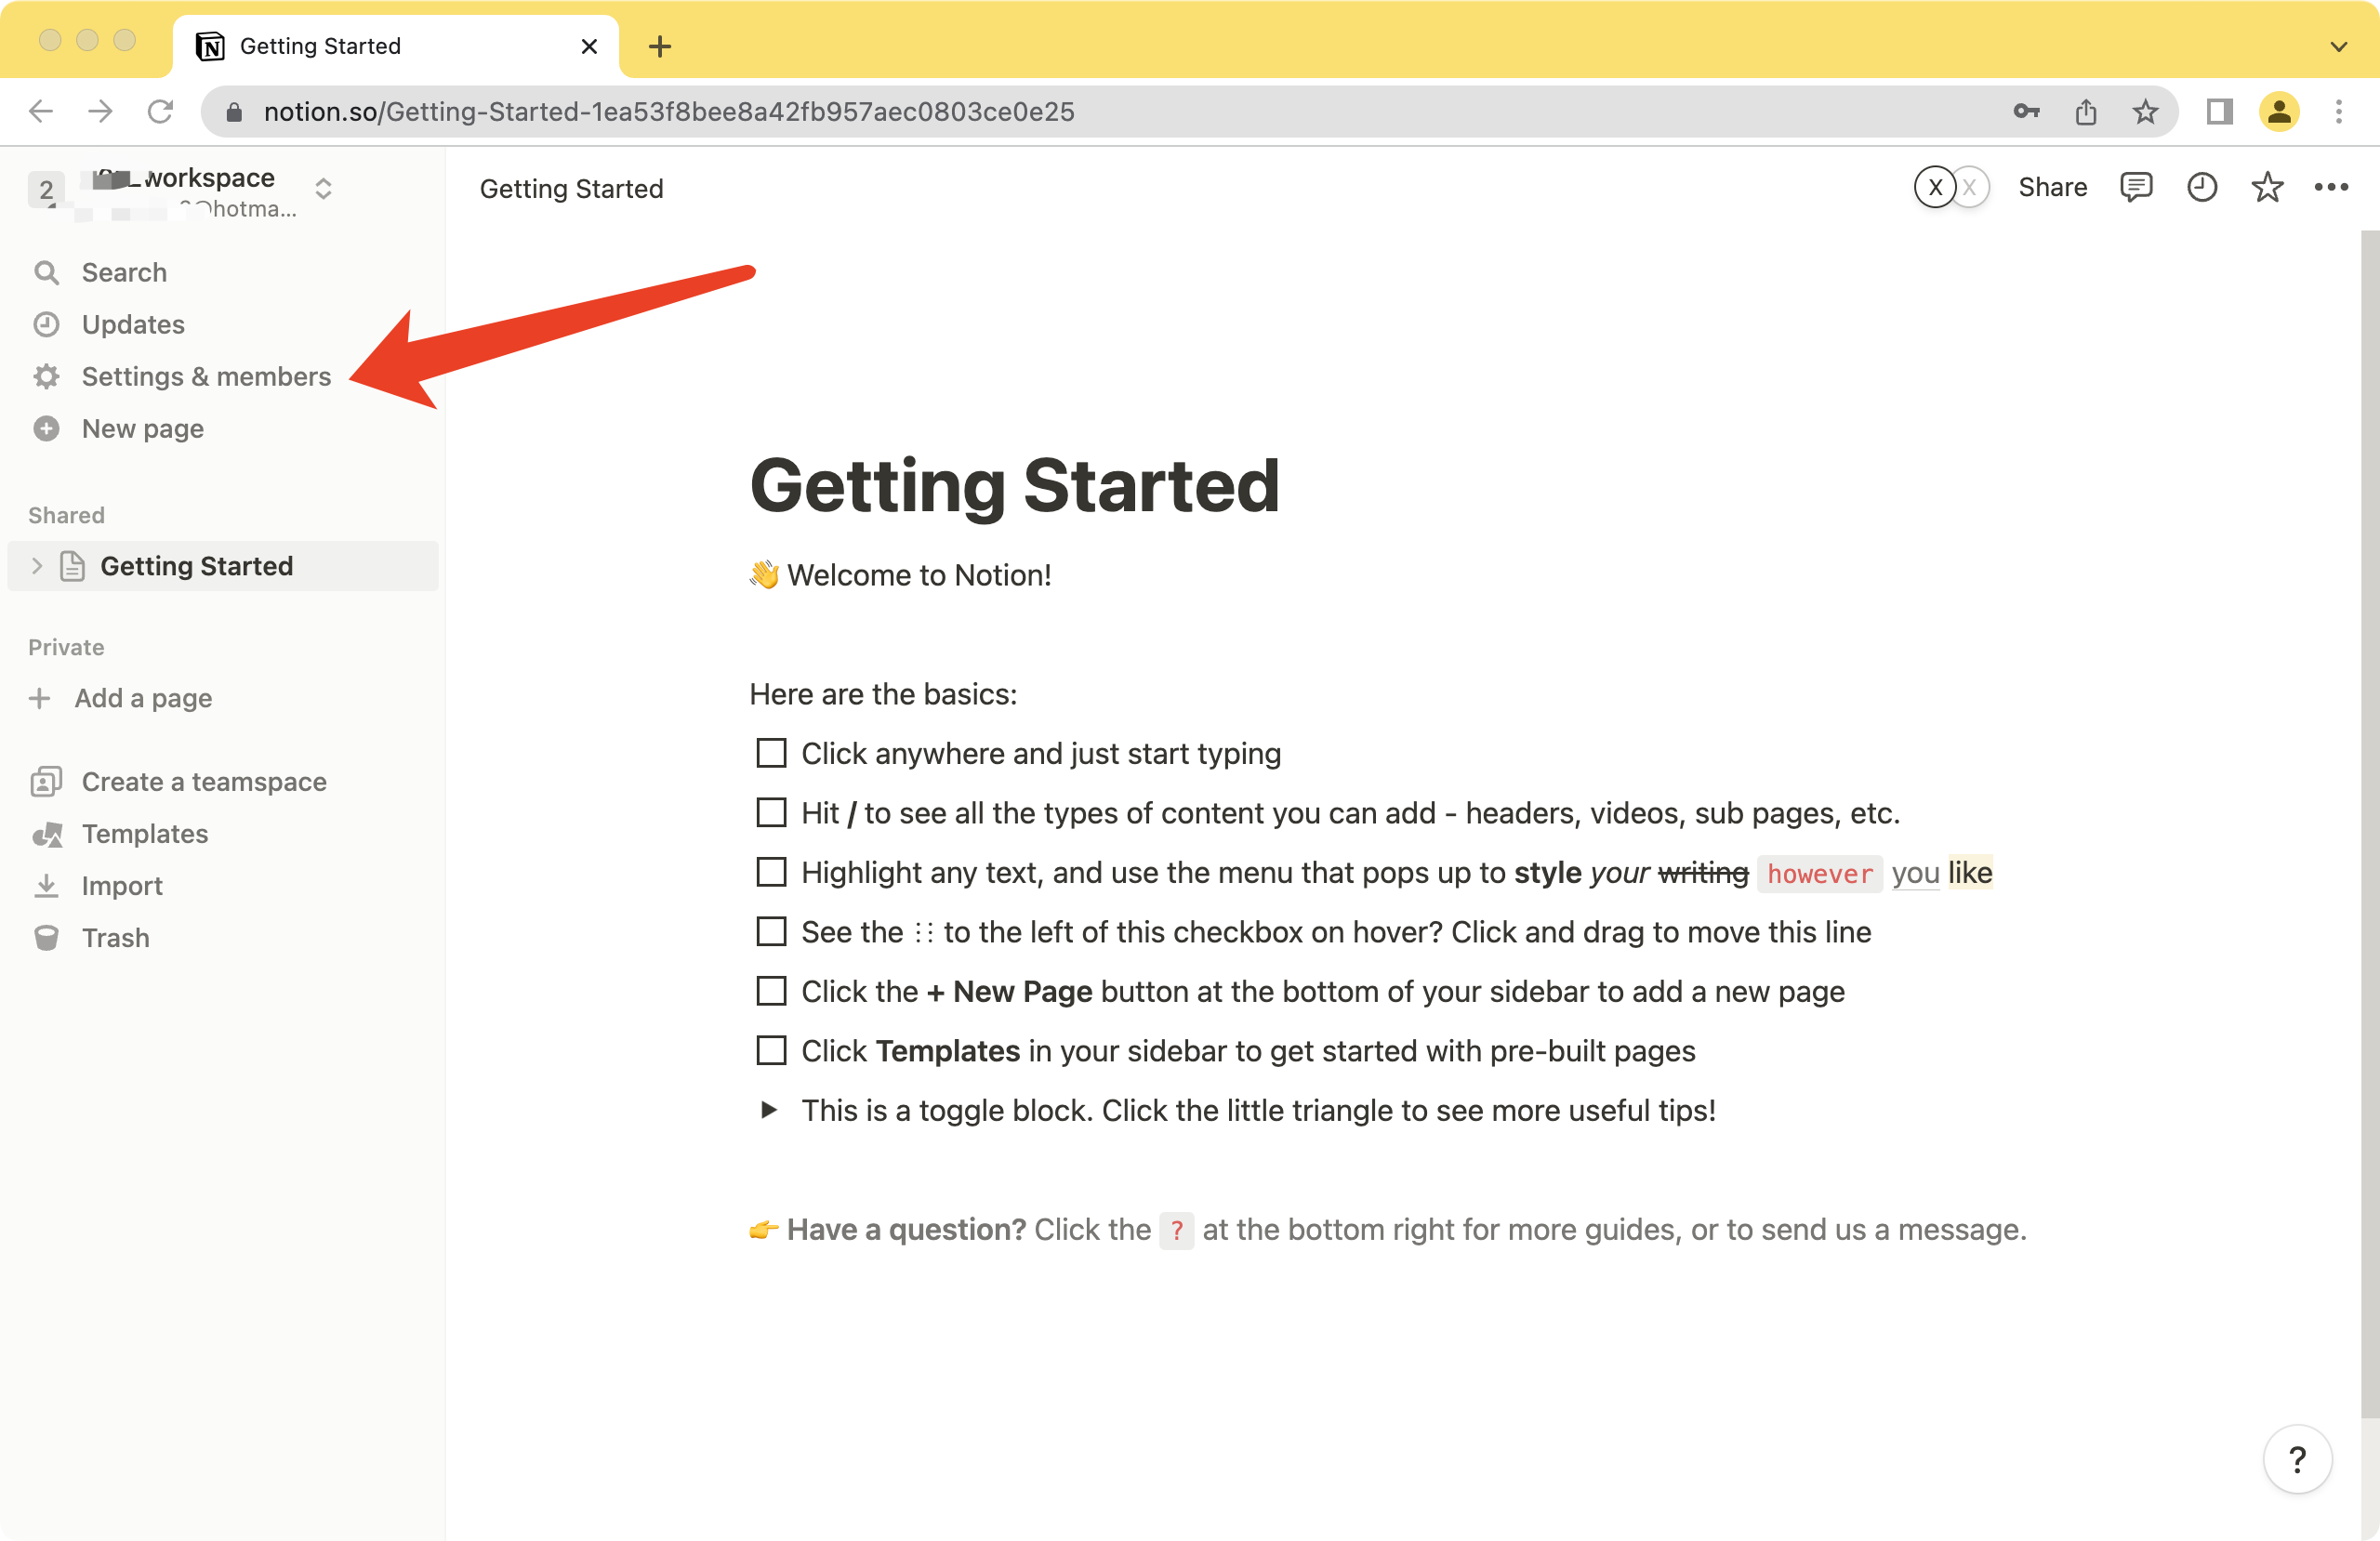Screen dimensions: 2380x1541
Task: Tick the 'Click Templates in your sidebar' checkbox
Action: point(771,1050)
